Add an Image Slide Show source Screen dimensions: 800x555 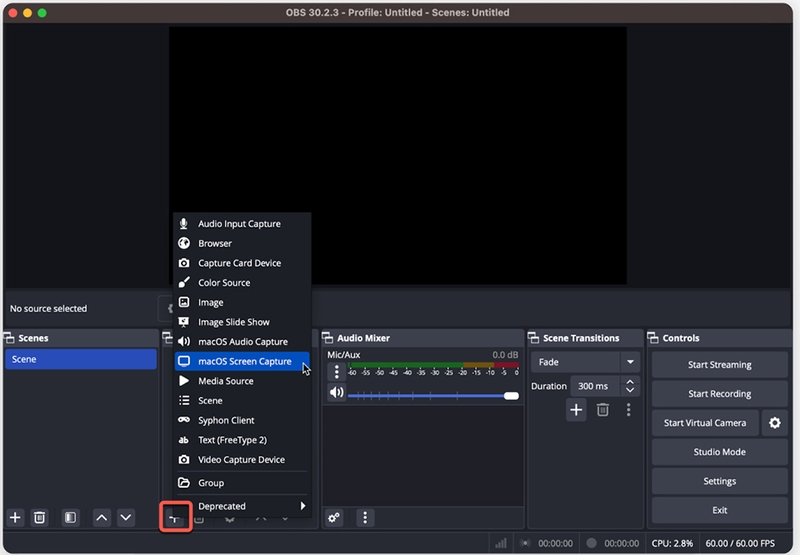point(243,322)
